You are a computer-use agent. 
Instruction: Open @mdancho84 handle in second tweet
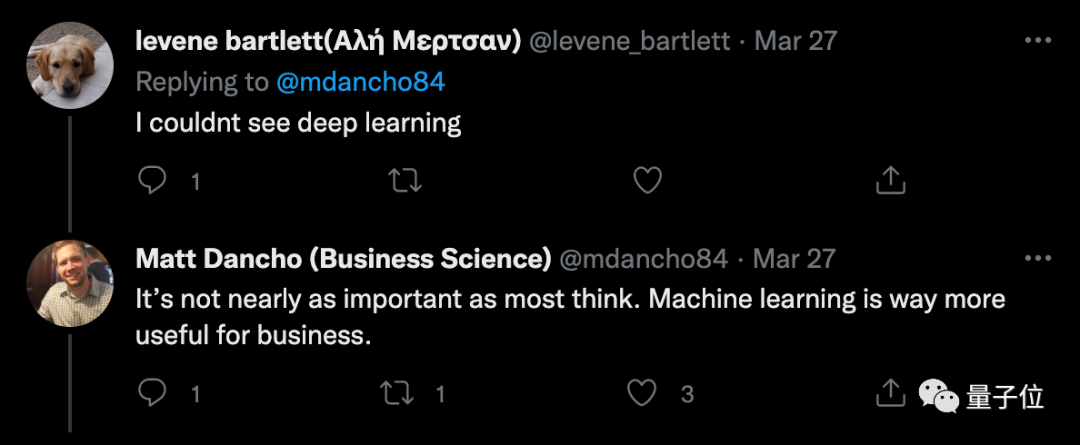pos(643,258)
